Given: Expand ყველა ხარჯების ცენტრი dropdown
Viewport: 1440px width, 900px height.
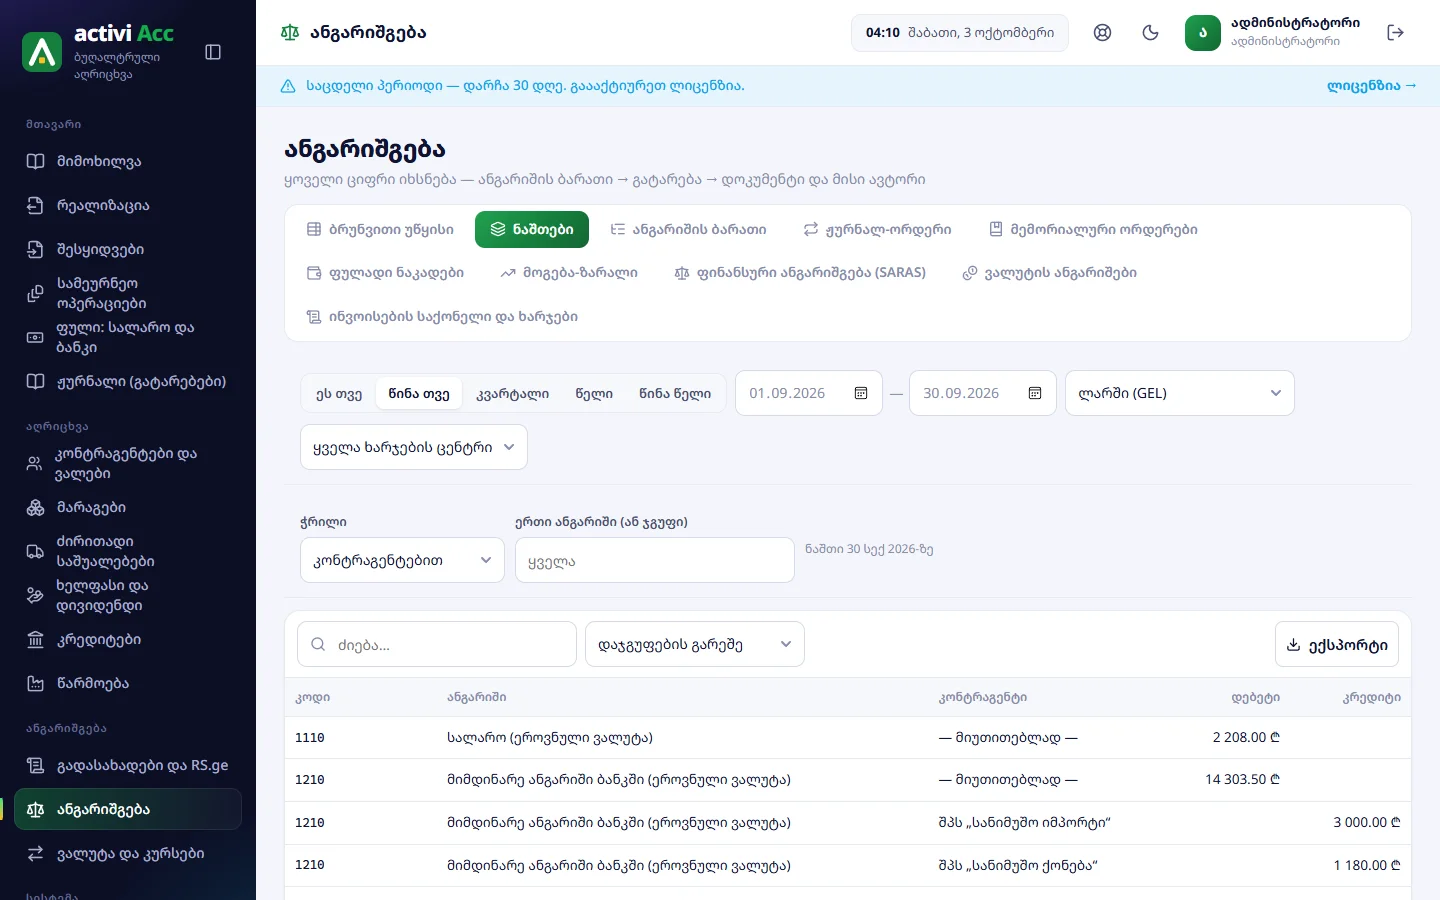Looking at the screenshot, I should click(414, 447).
